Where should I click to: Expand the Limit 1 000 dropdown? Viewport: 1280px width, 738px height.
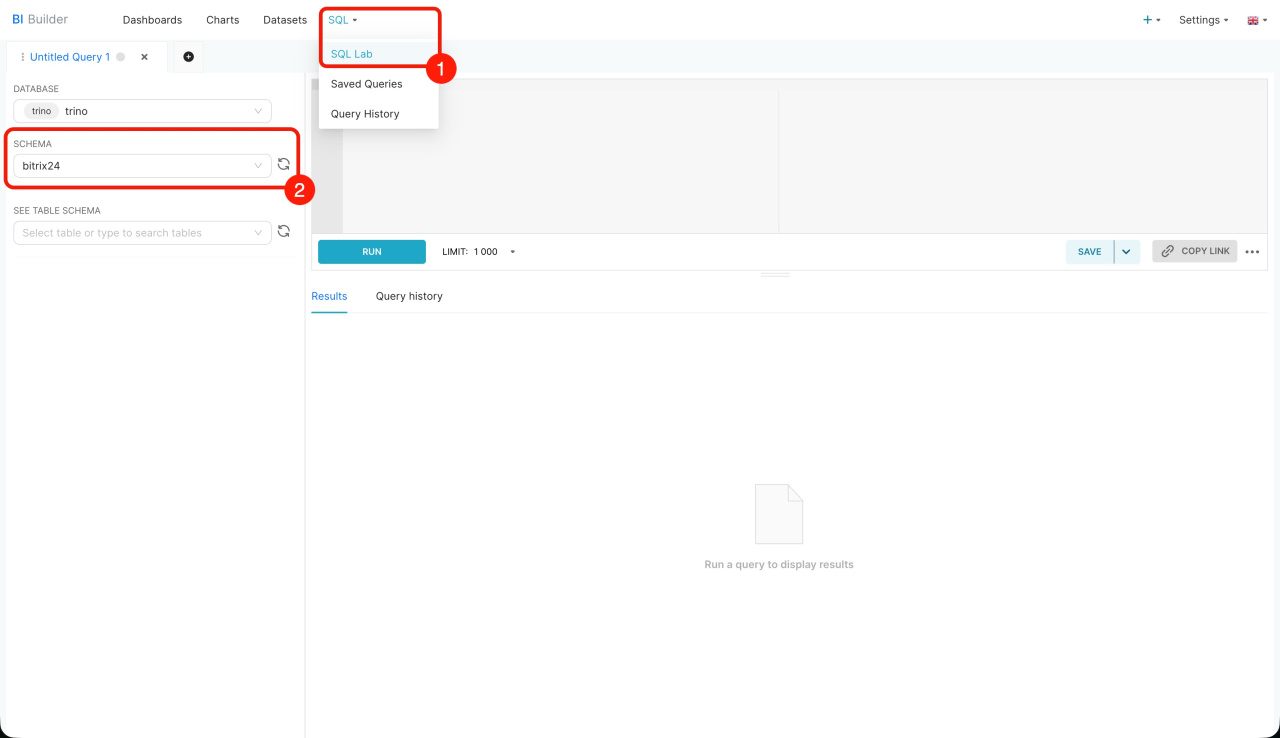point(480,252)
